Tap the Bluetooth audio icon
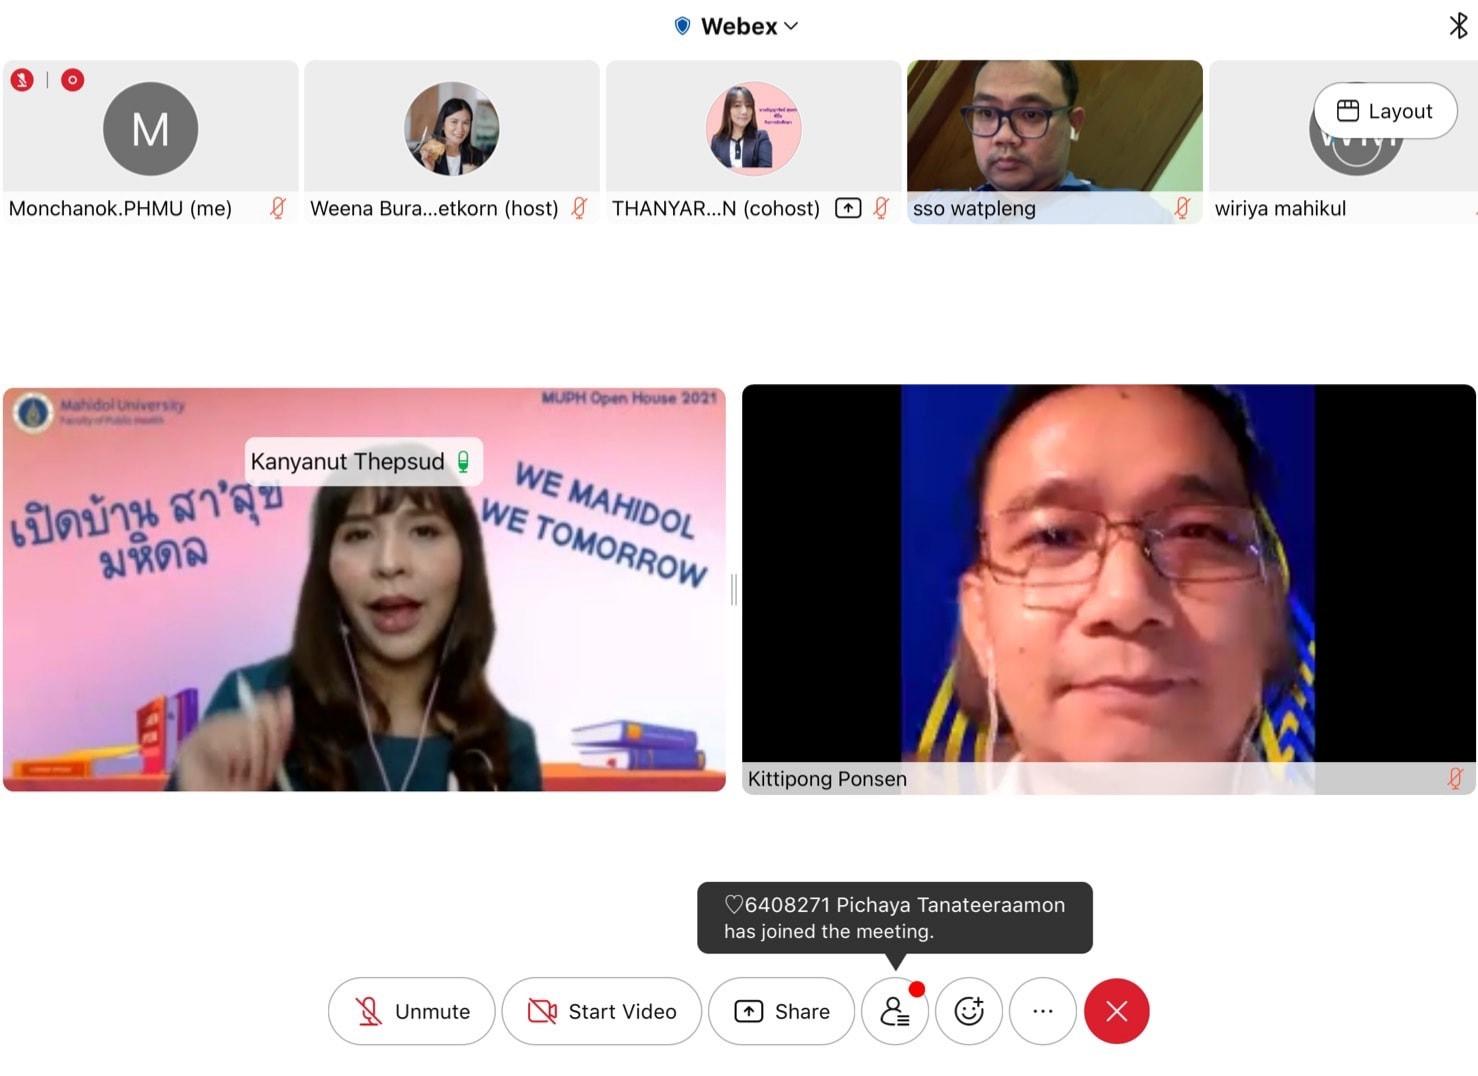1478x1076 pixels. coord(1458,25)
